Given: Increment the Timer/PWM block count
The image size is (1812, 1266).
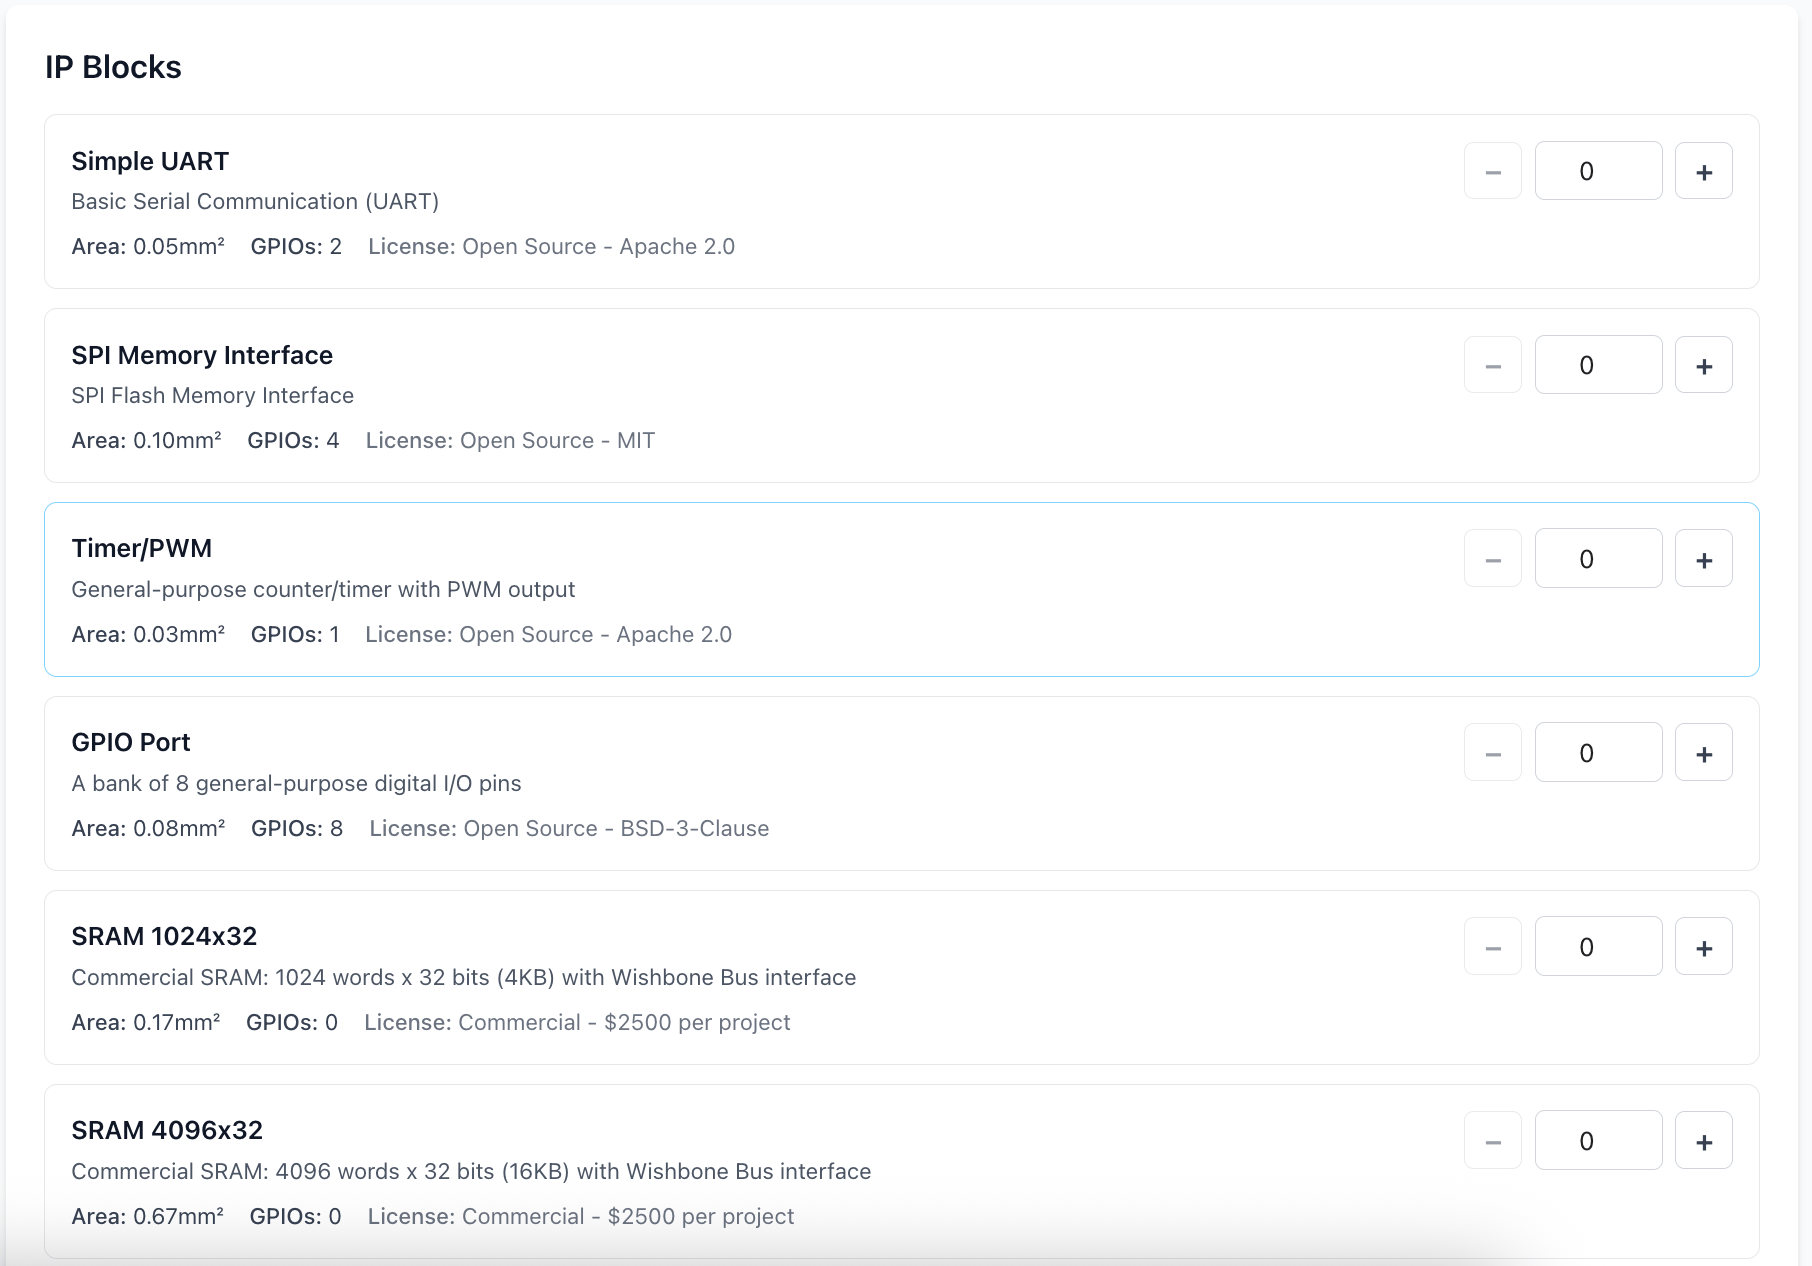Looking at the screenshot, I should (x=1703, y=560).
